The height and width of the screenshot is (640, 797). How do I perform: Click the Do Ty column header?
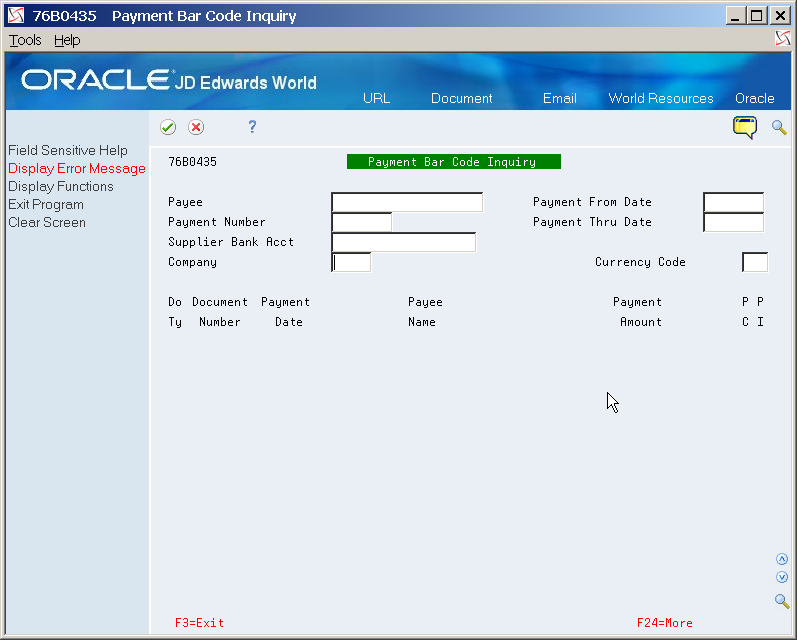point(175,312)
